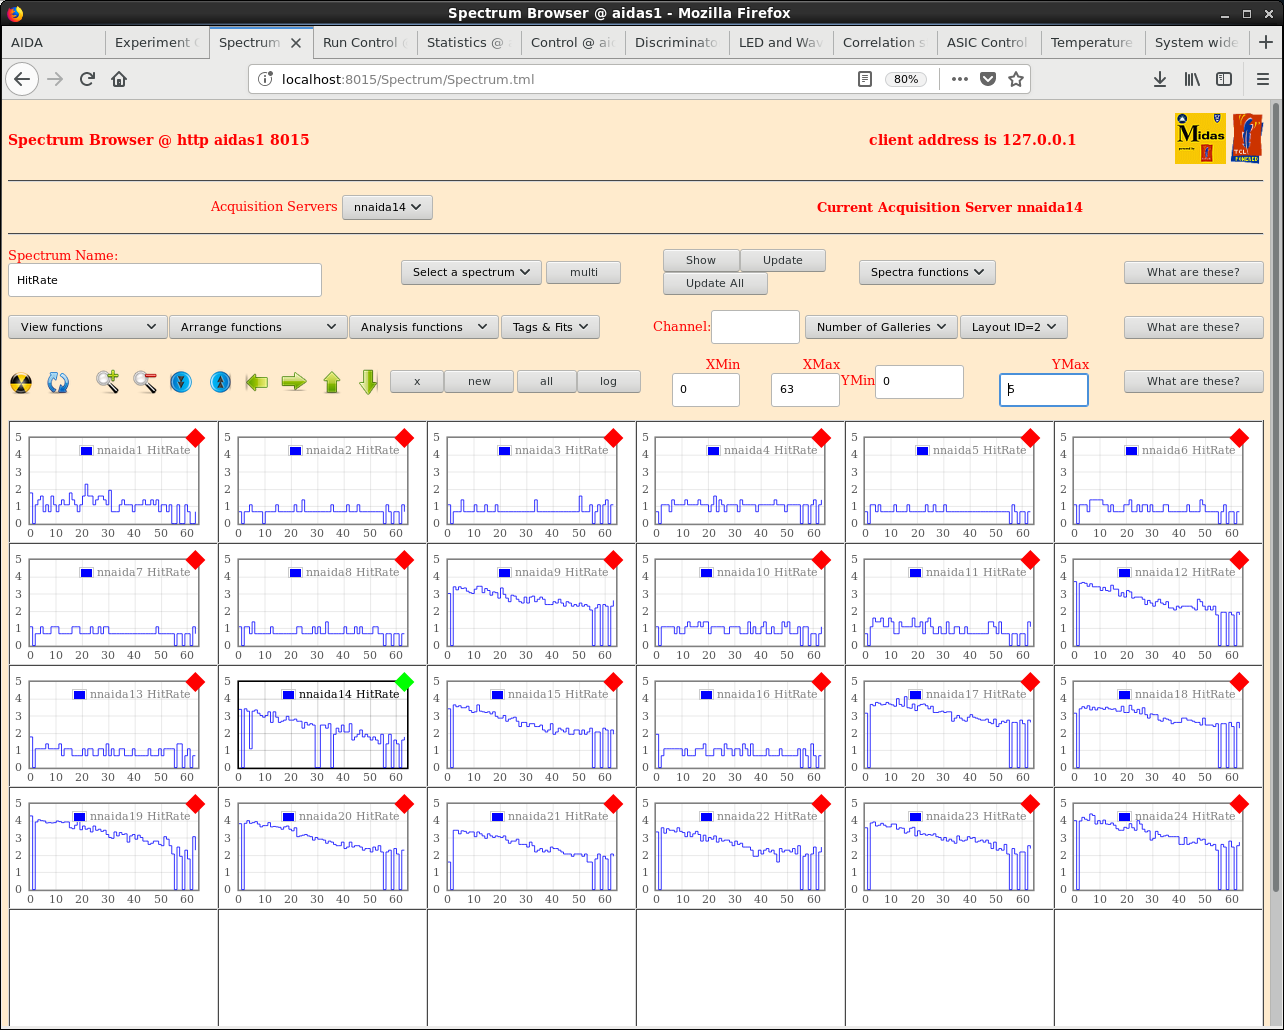Open Firefox hamburger menu

tap(1262, 79)
